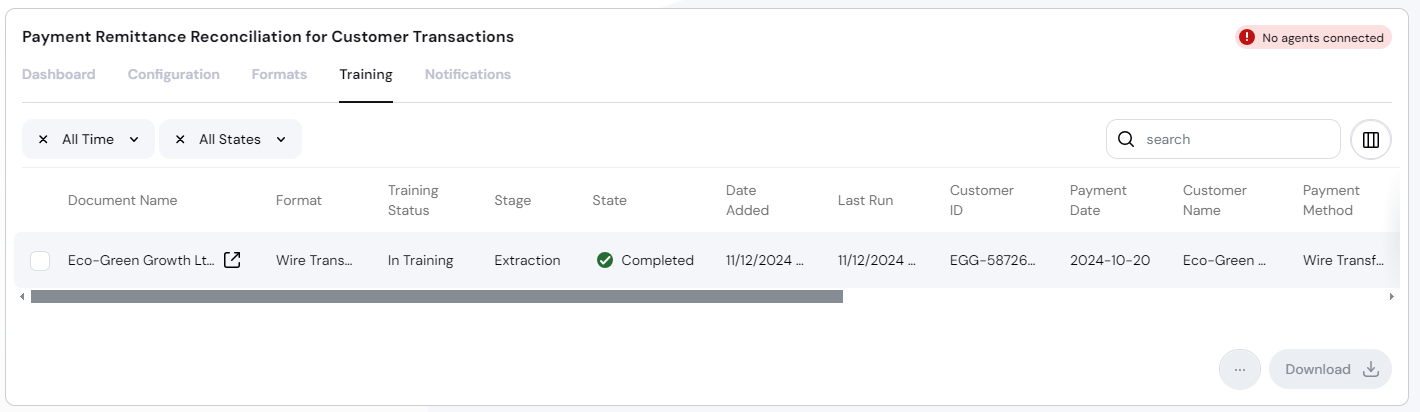Expand the All Time dropdown chevron
This screenshot has height=412, width=1420.
(x=134, y=139)
